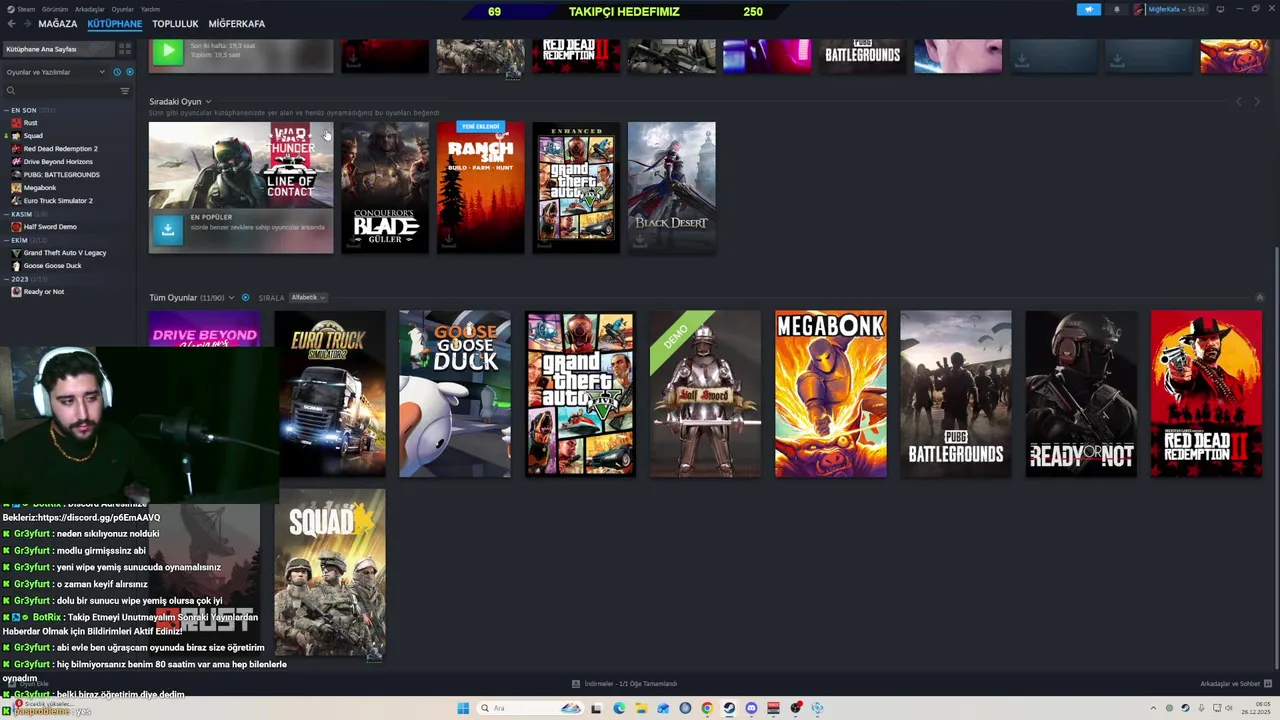
Task: Open Google Chrome from the taskbar
Action: (707, 708)
